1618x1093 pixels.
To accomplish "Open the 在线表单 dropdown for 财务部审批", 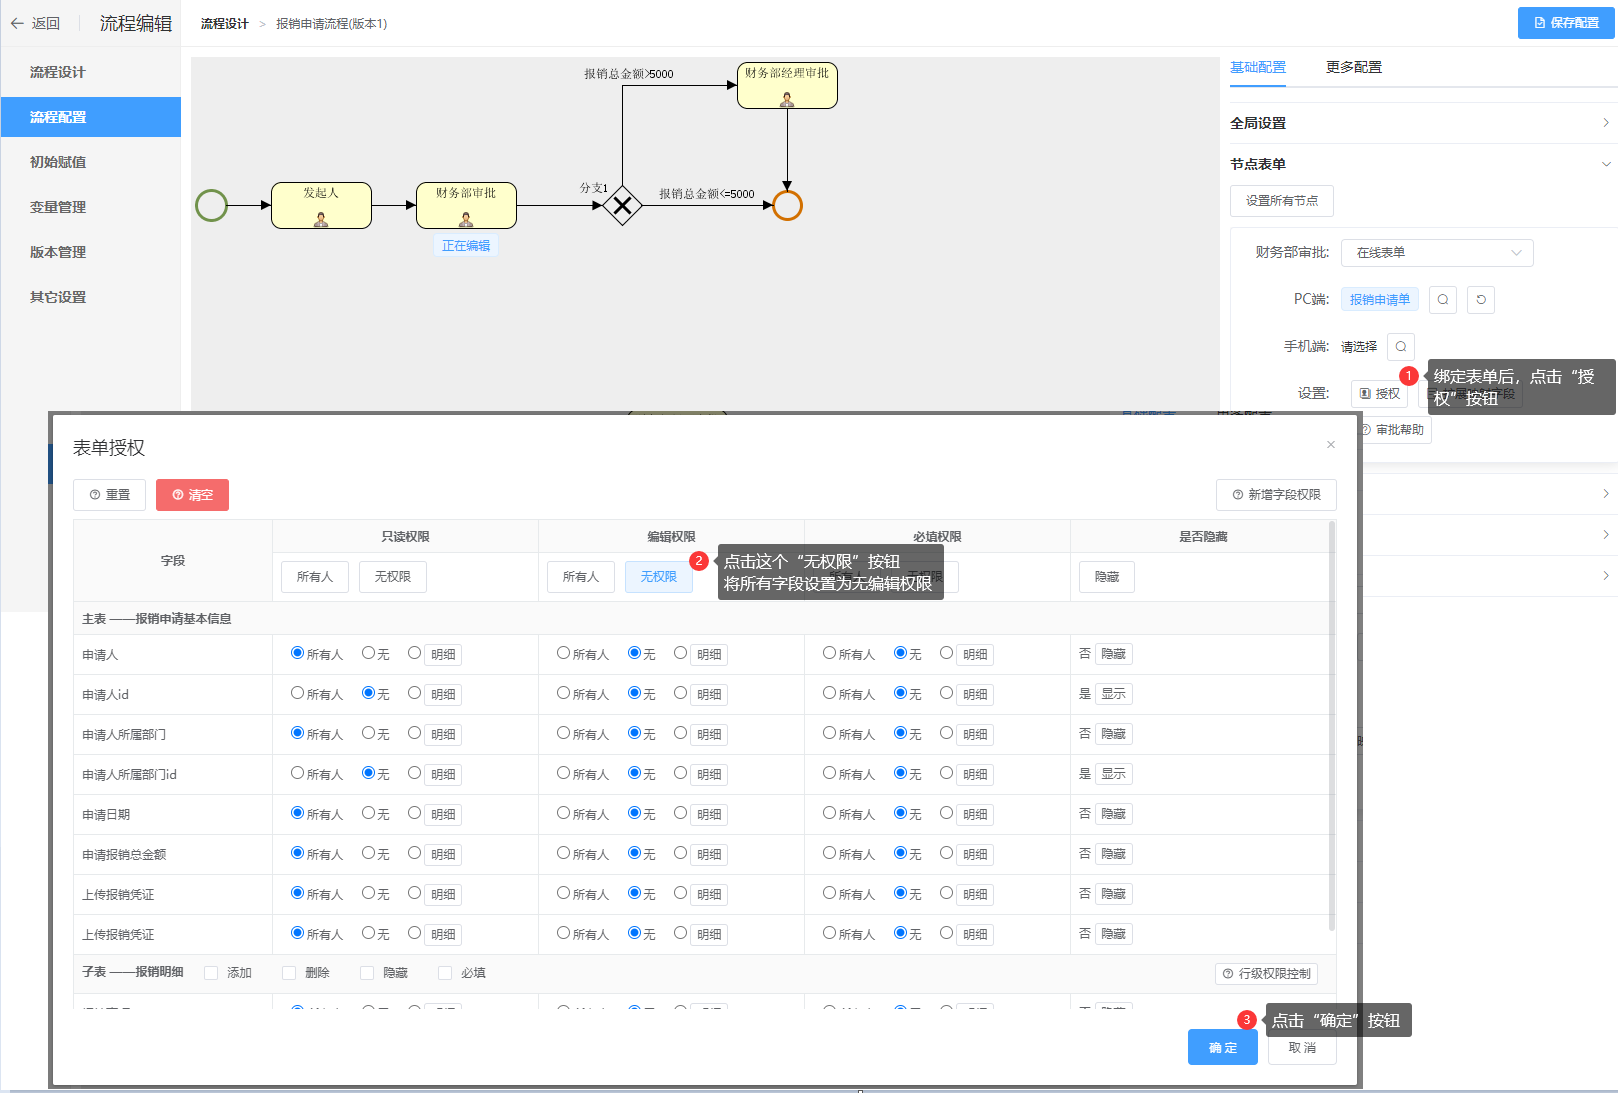I will coord(1437,253).
